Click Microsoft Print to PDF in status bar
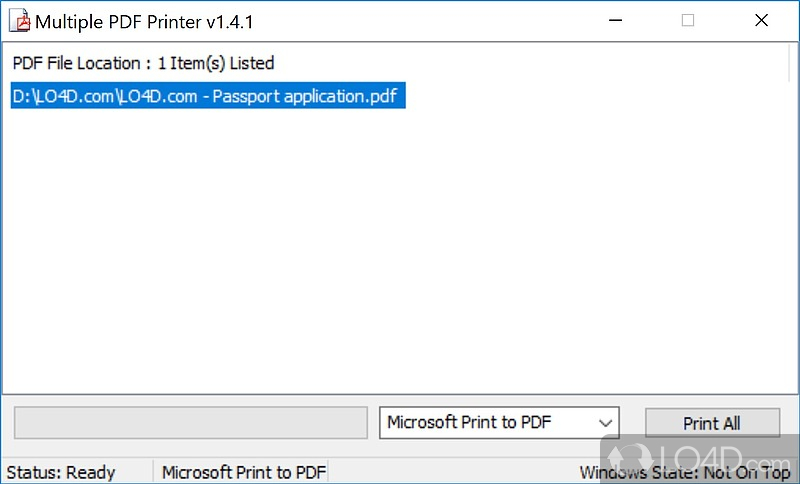Viewport: 800px width, 484px height. pos(243,472)
